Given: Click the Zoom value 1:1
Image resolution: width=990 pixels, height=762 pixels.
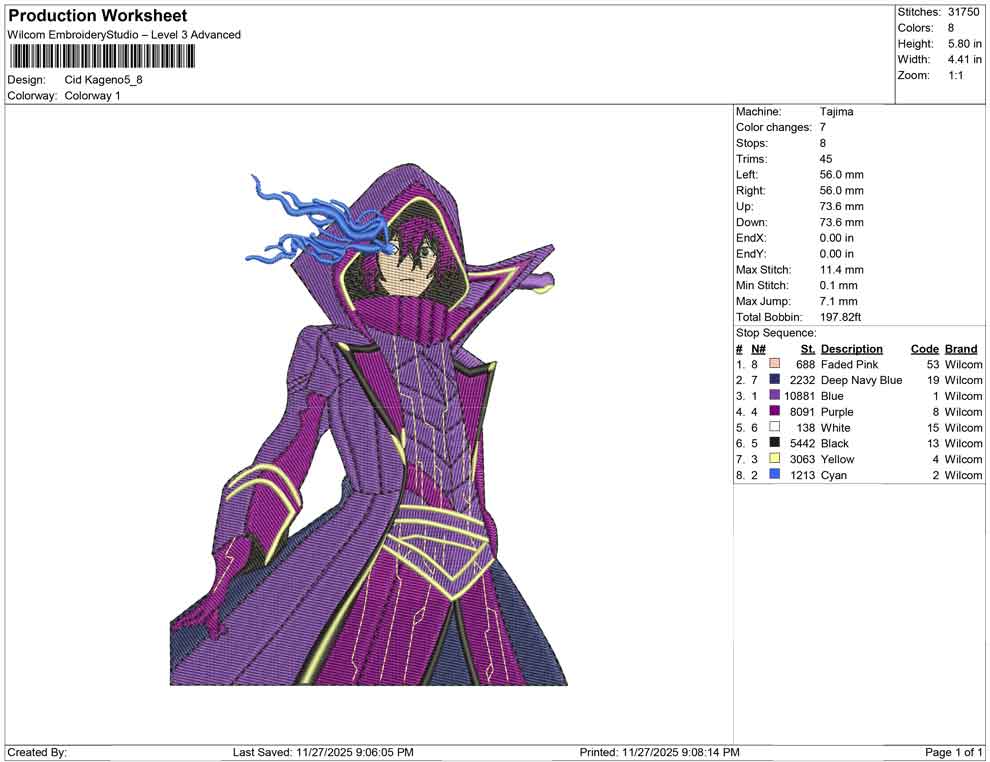Looking at the screenshot, I should [x=956, y=75].
